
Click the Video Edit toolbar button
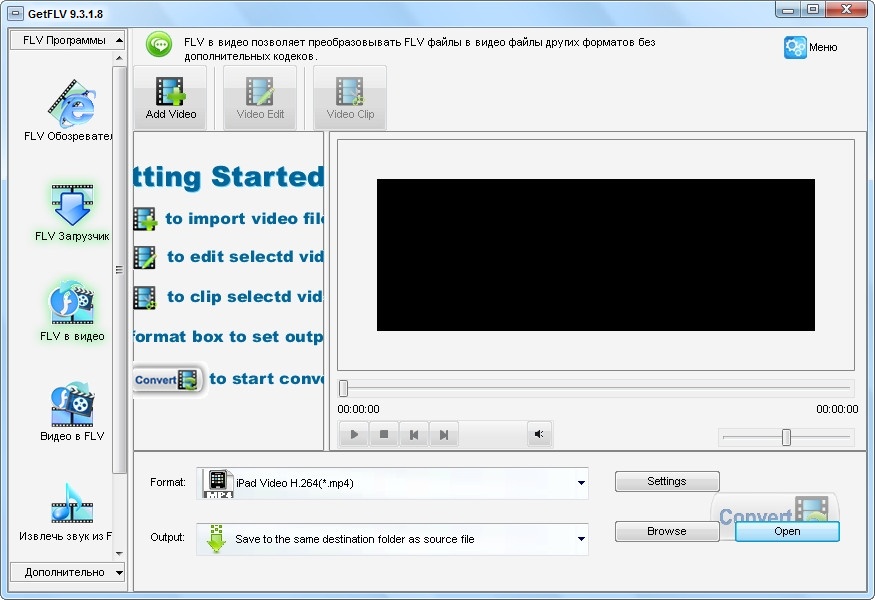coord(260,98)
